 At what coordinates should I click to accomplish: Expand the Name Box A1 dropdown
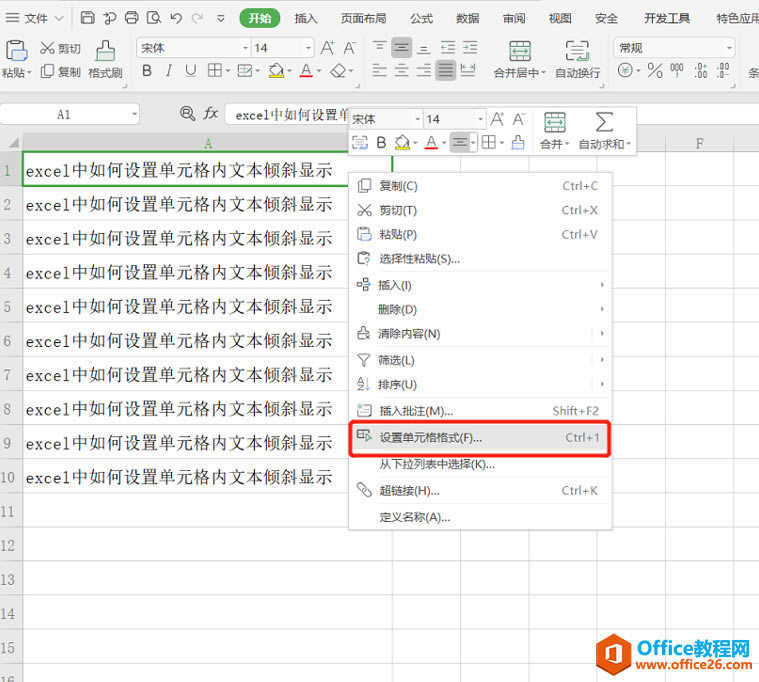point(134,115)
